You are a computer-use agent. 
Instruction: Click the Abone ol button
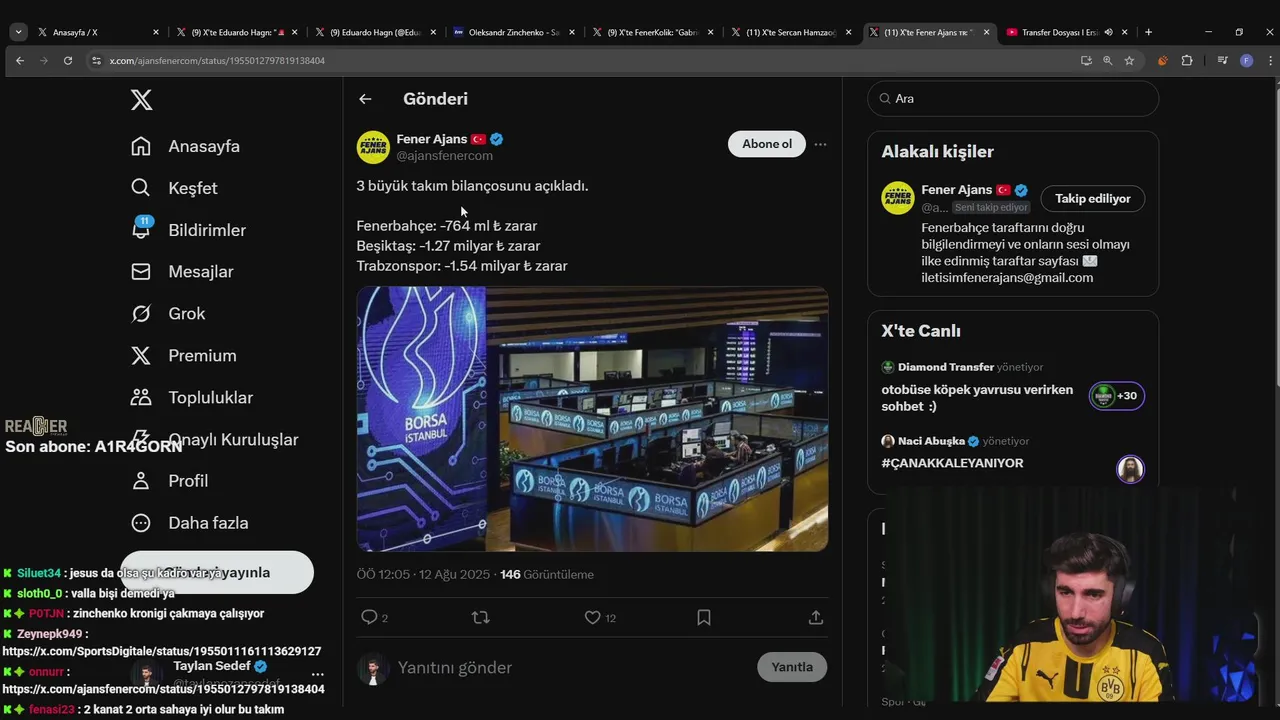pyautogui.click(x=767, y=144)
